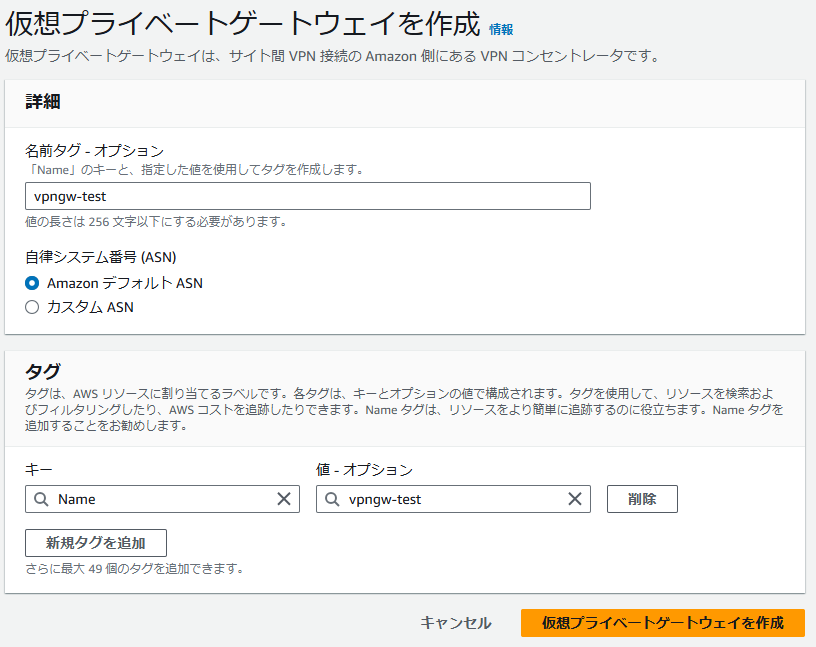The width and height of the screenshot is (816, 647).
Task: Click the タグ section heading
Action: tap(43, 371)
